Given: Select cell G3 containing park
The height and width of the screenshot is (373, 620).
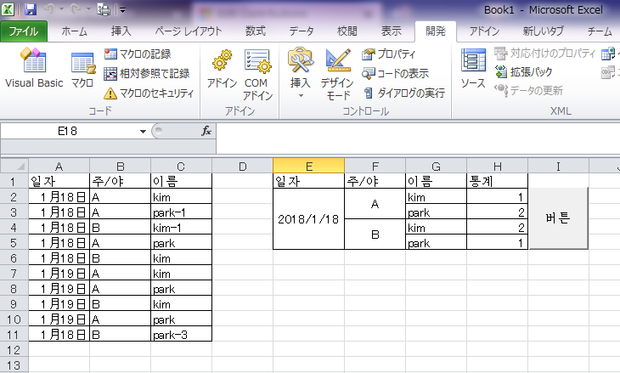Looking at the screenshot, I should [436, 212].
